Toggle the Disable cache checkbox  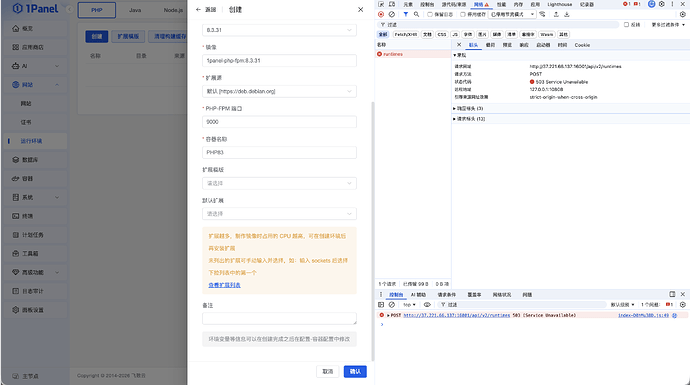[x=463, y=15]
